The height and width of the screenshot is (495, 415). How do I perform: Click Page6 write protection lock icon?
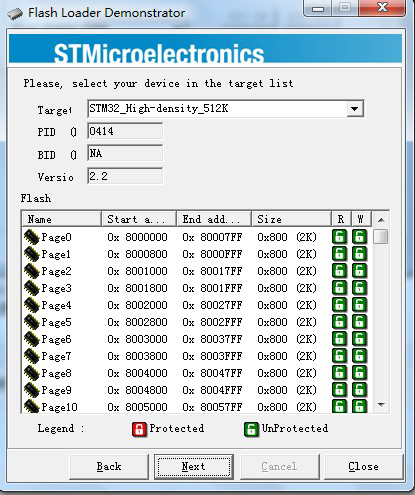[x=360, y=339]
